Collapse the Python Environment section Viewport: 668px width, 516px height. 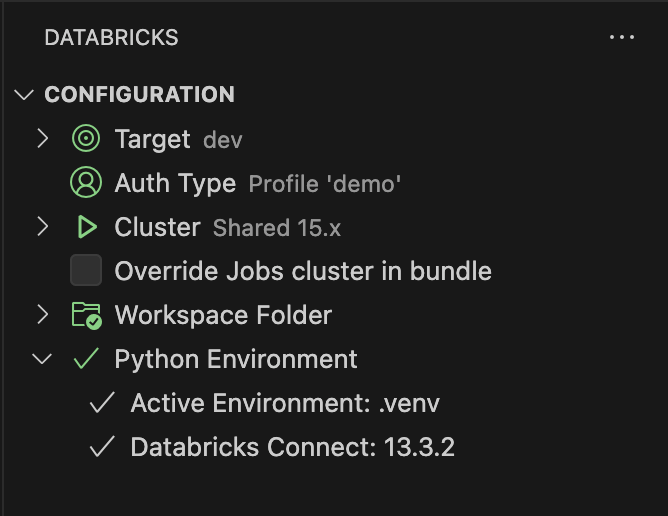click(x=42, y=359)
